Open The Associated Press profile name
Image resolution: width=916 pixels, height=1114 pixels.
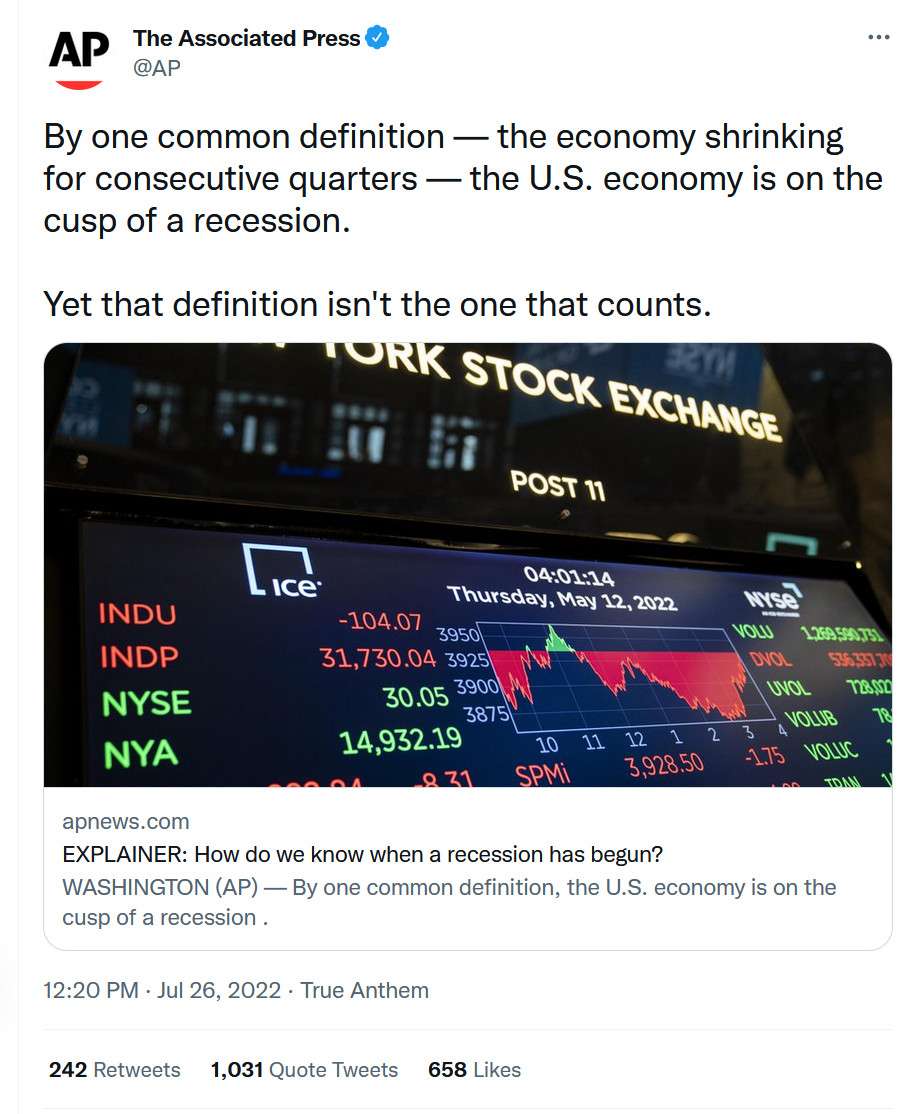point(247,38)
